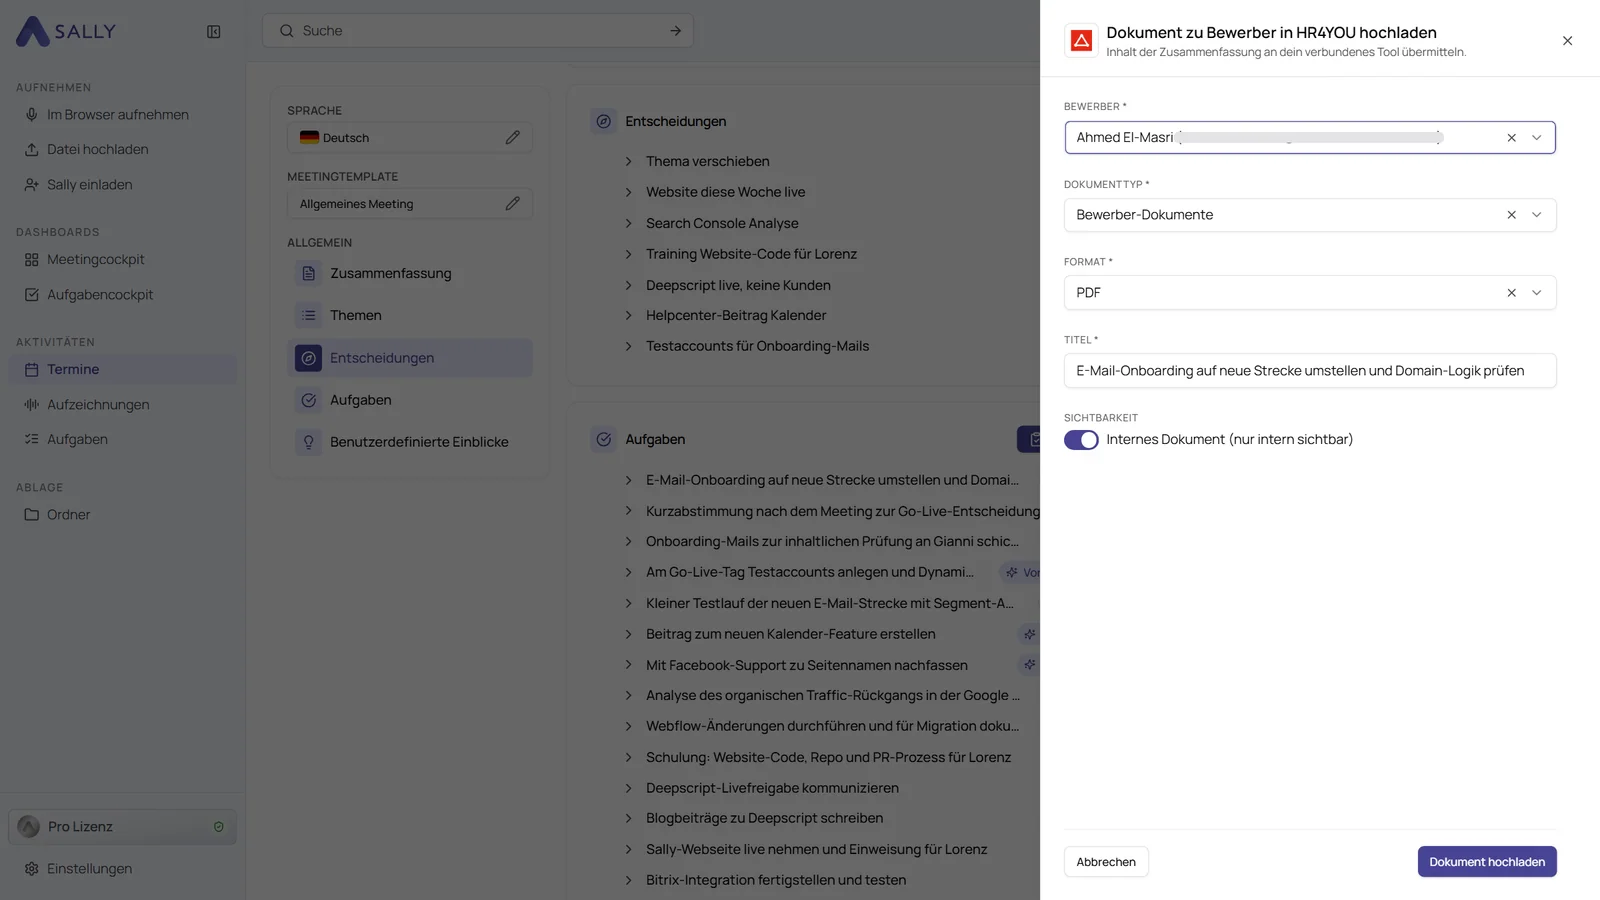Screen dimensions: 1600x900
Task: Expand 'Thema verschieben' decision
Action: [x=629, y=162]
